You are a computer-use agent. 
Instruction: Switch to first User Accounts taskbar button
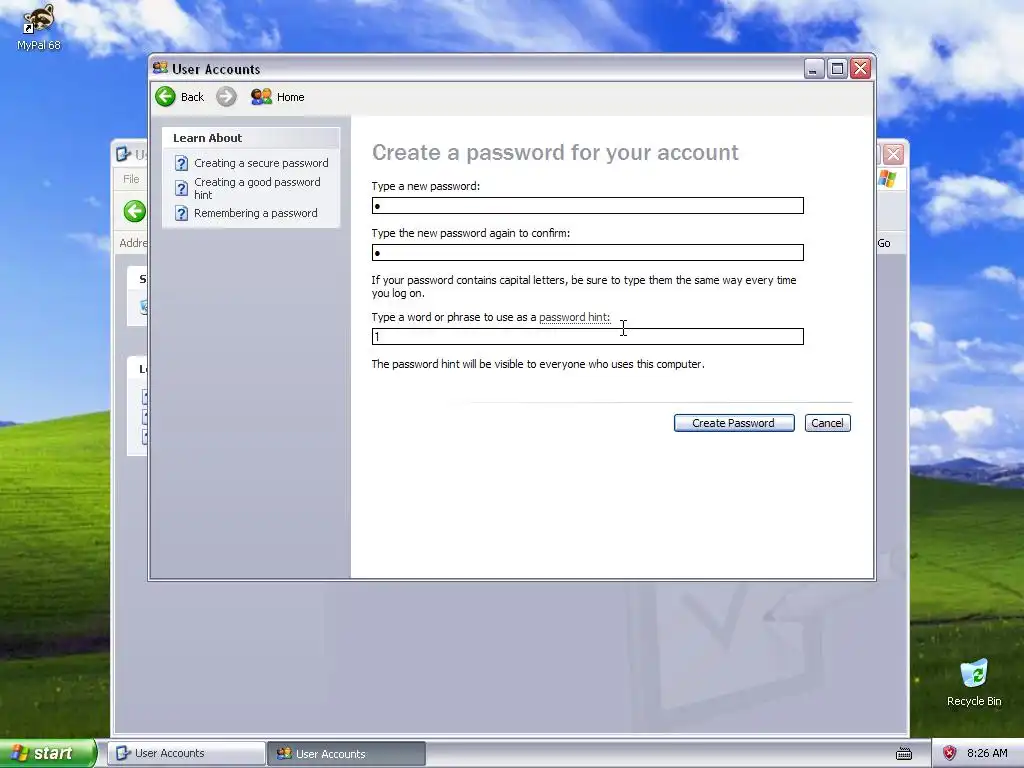(x=187, y=753)
